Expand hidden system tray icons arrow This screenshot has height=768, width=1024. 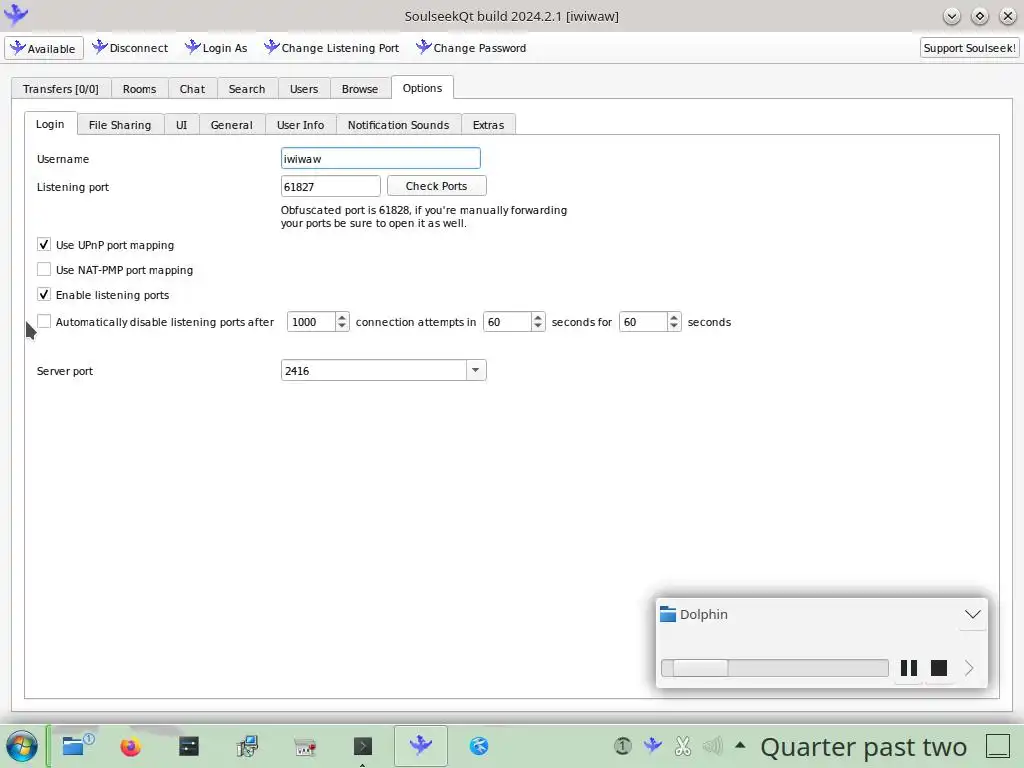click(x=740, y=744)
